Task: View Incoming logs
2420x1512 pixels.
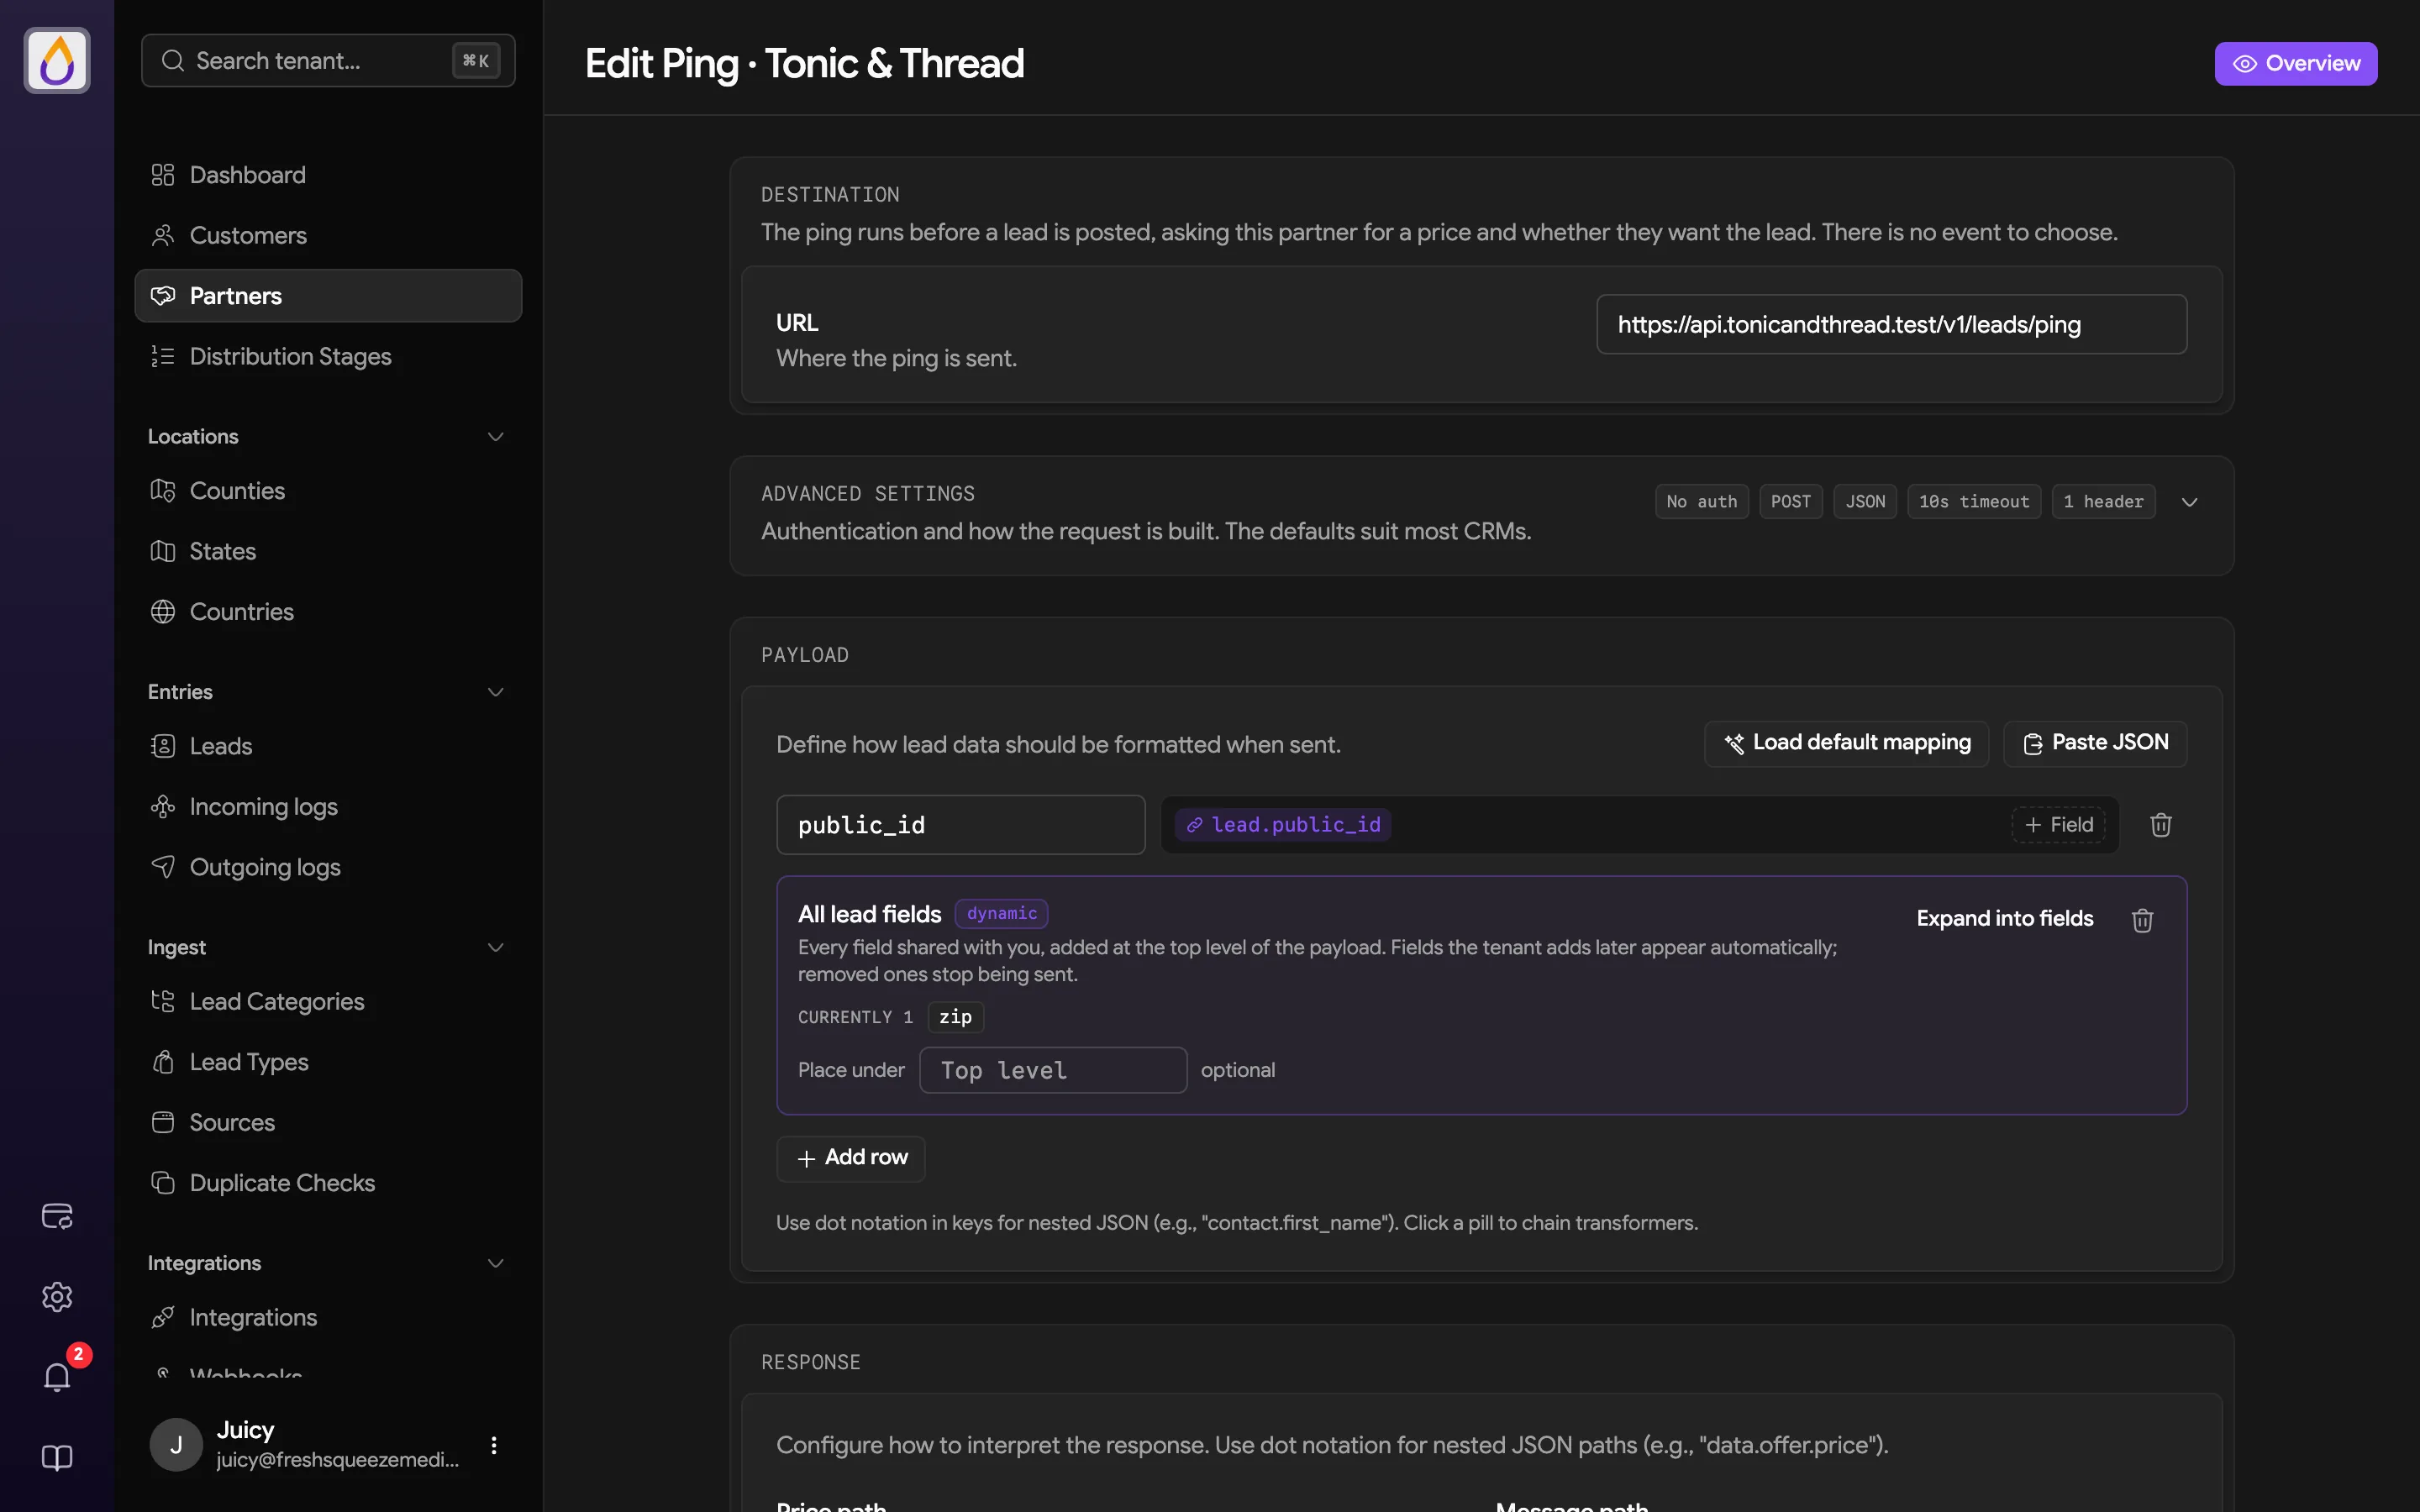Action: pyautogui.click(x=328, y=807)
